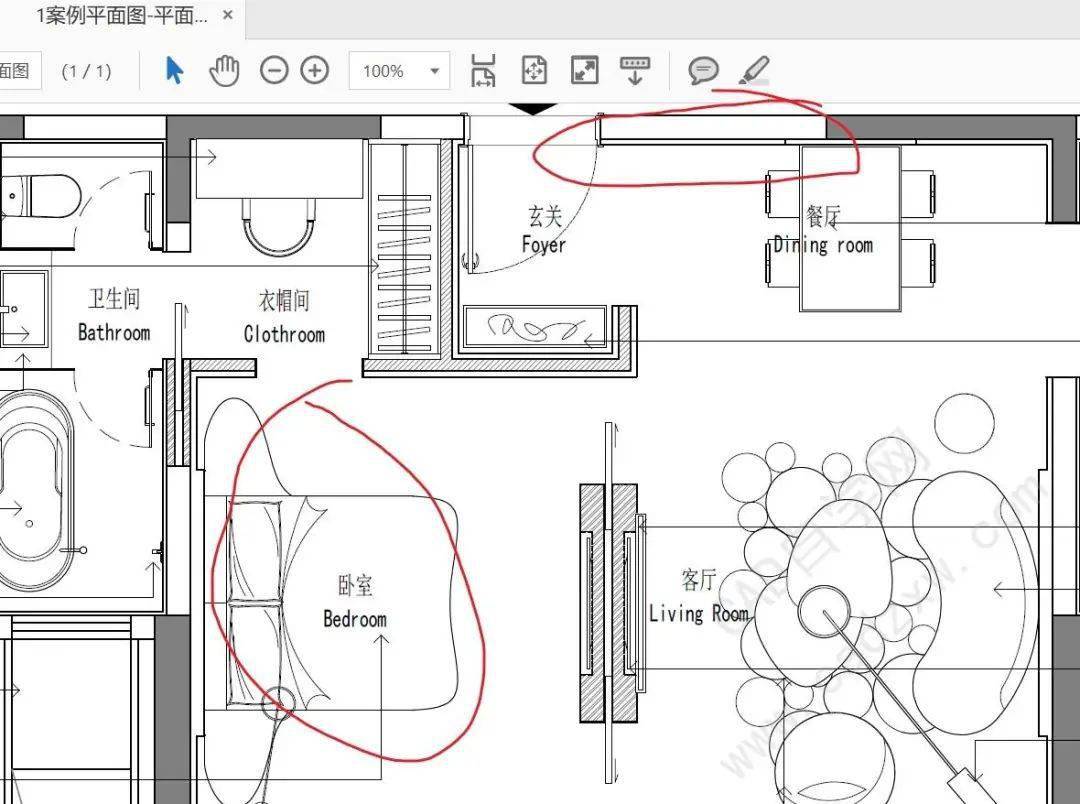Viewport: 1080px width, 804px height.
Task: Click the Living Room text label
Action: coord(698,613)
